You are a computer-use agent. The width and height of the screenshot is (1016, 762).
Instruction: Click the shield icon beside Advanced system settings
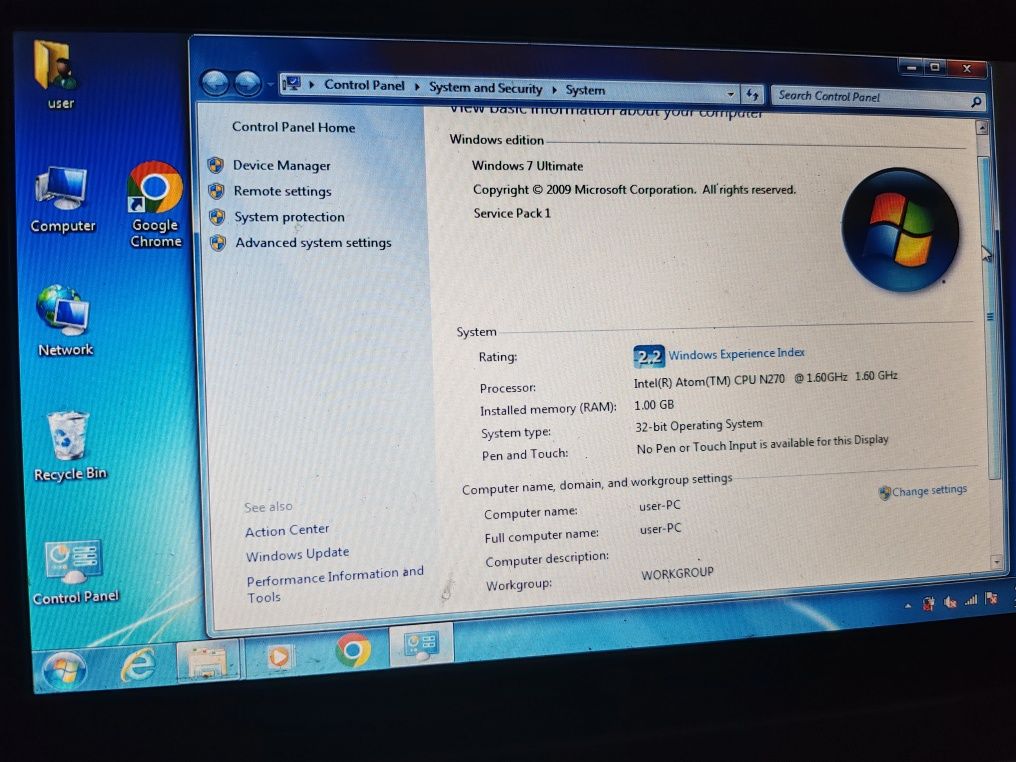coord(218,242)
